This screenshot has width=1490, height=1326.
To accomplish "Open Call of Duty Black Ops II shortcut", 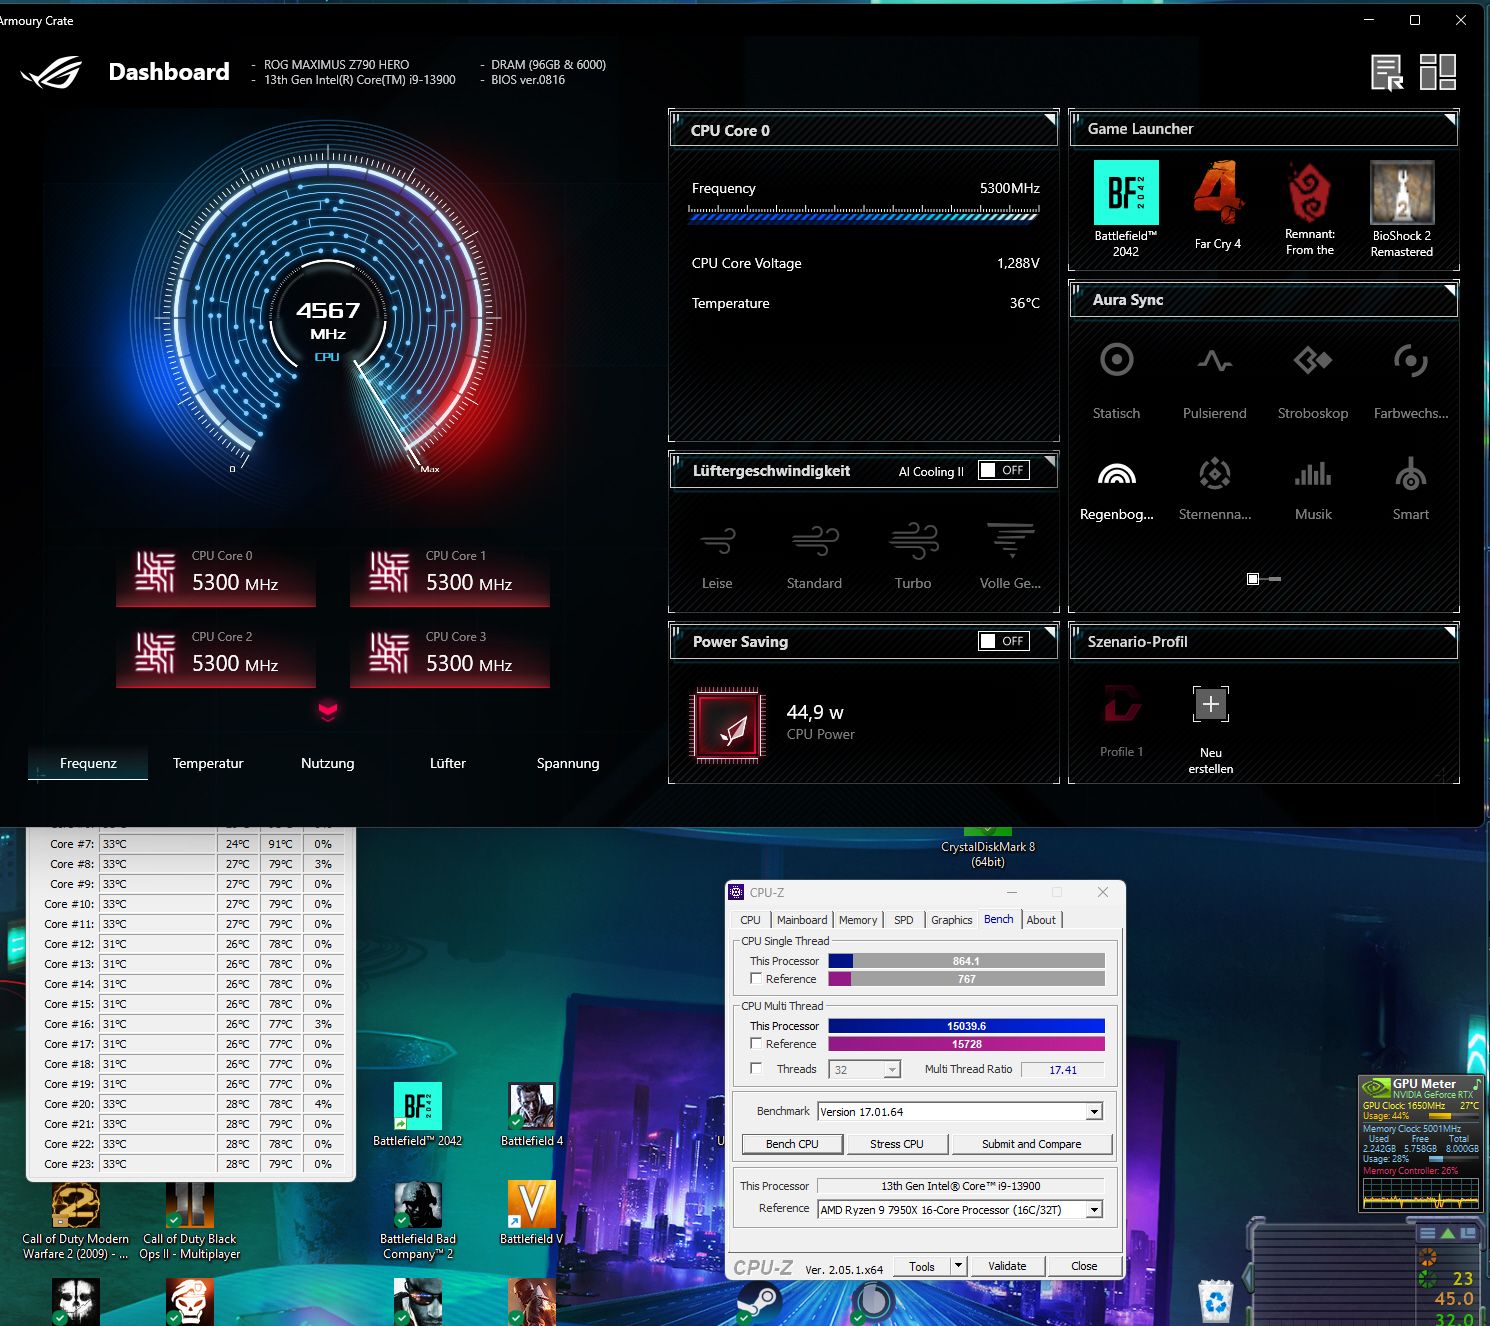I will pyautogui.click(x=190, y=1204).
